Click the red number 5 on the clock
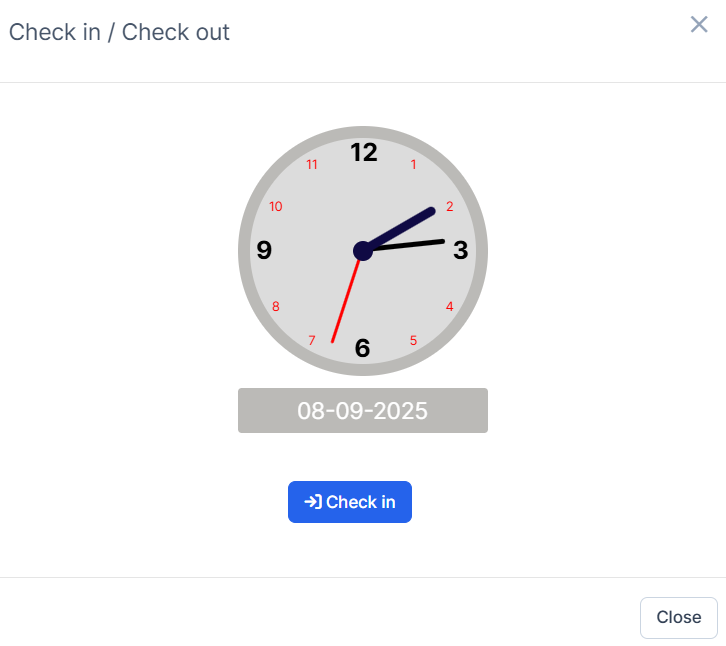 414,341
